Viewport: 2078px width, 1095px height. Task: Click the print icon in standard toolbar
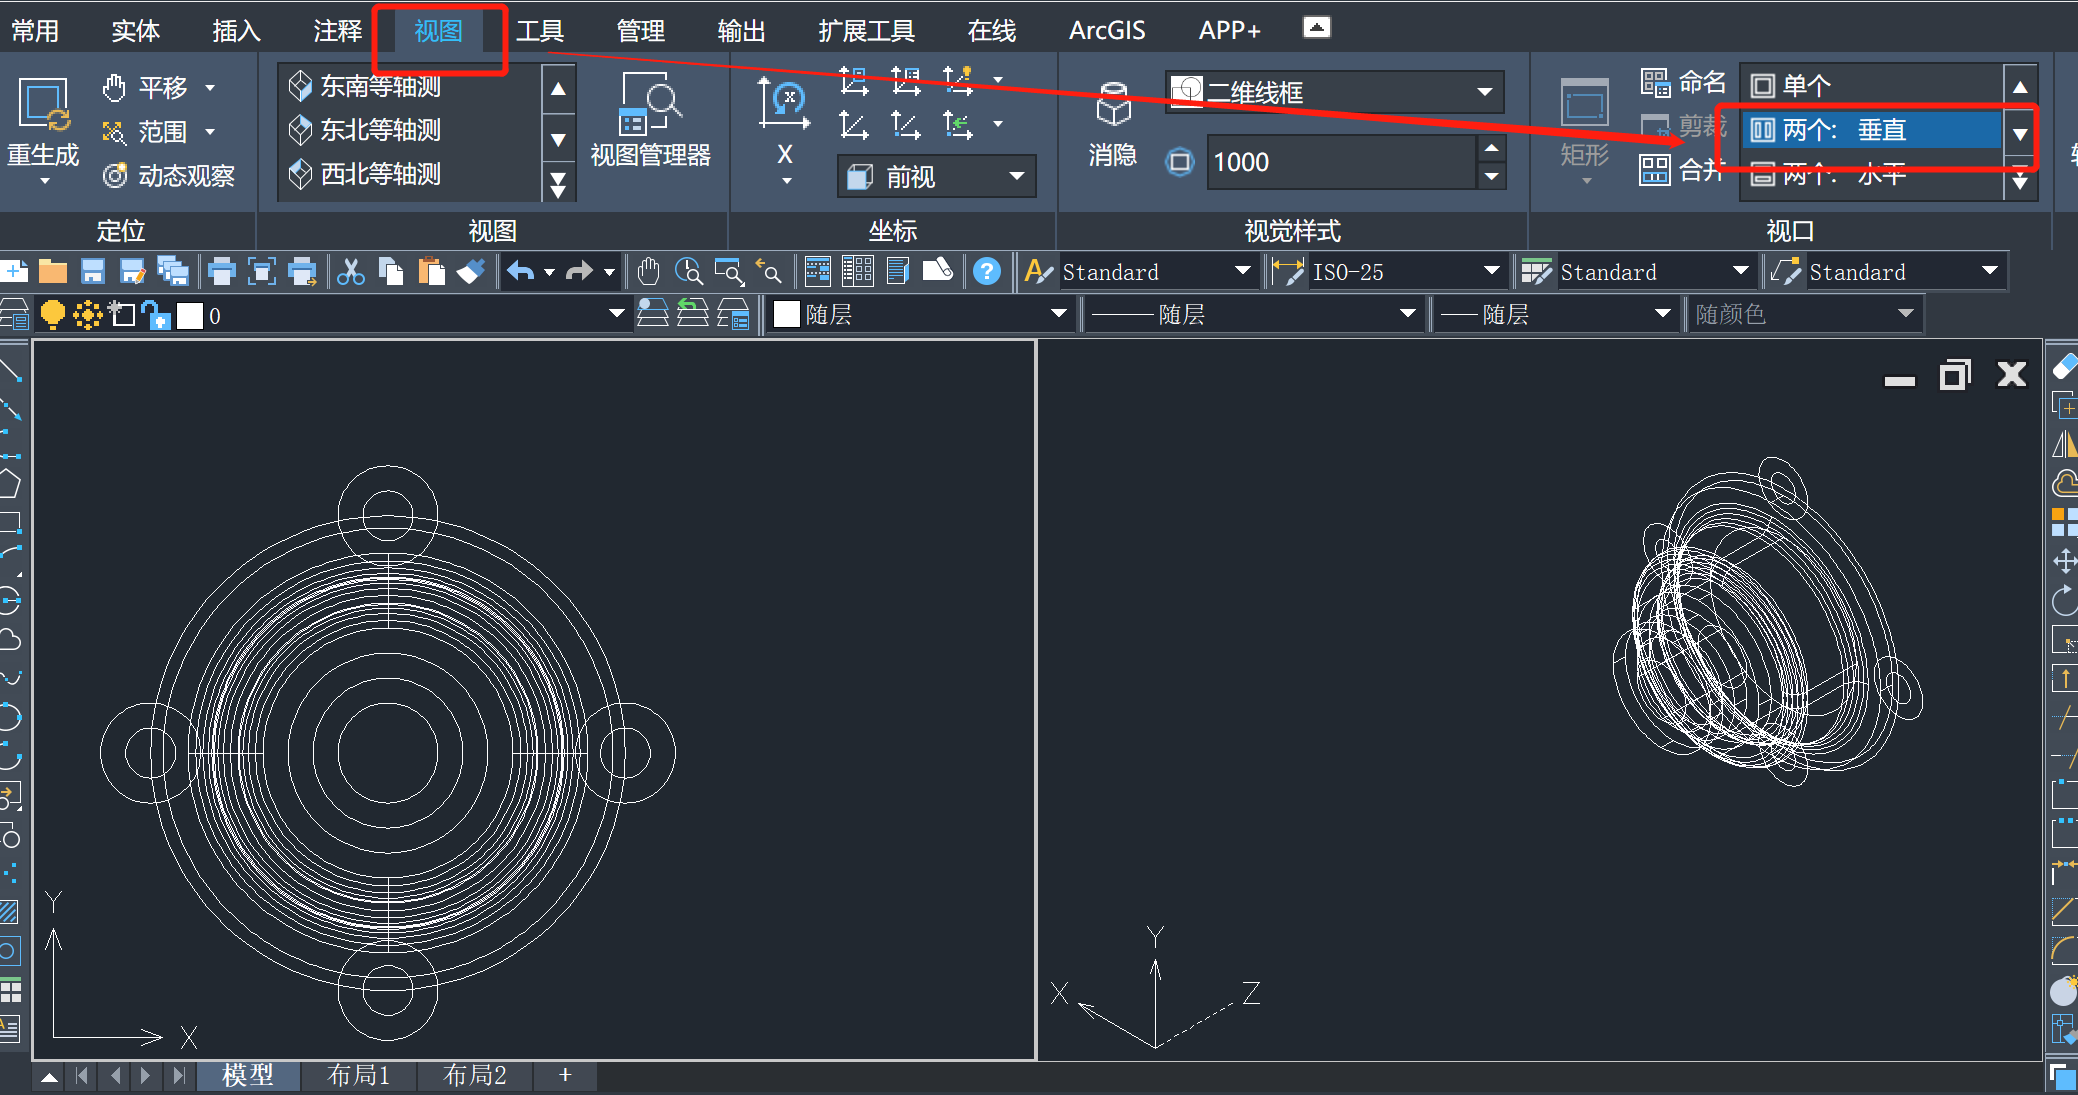221,272
